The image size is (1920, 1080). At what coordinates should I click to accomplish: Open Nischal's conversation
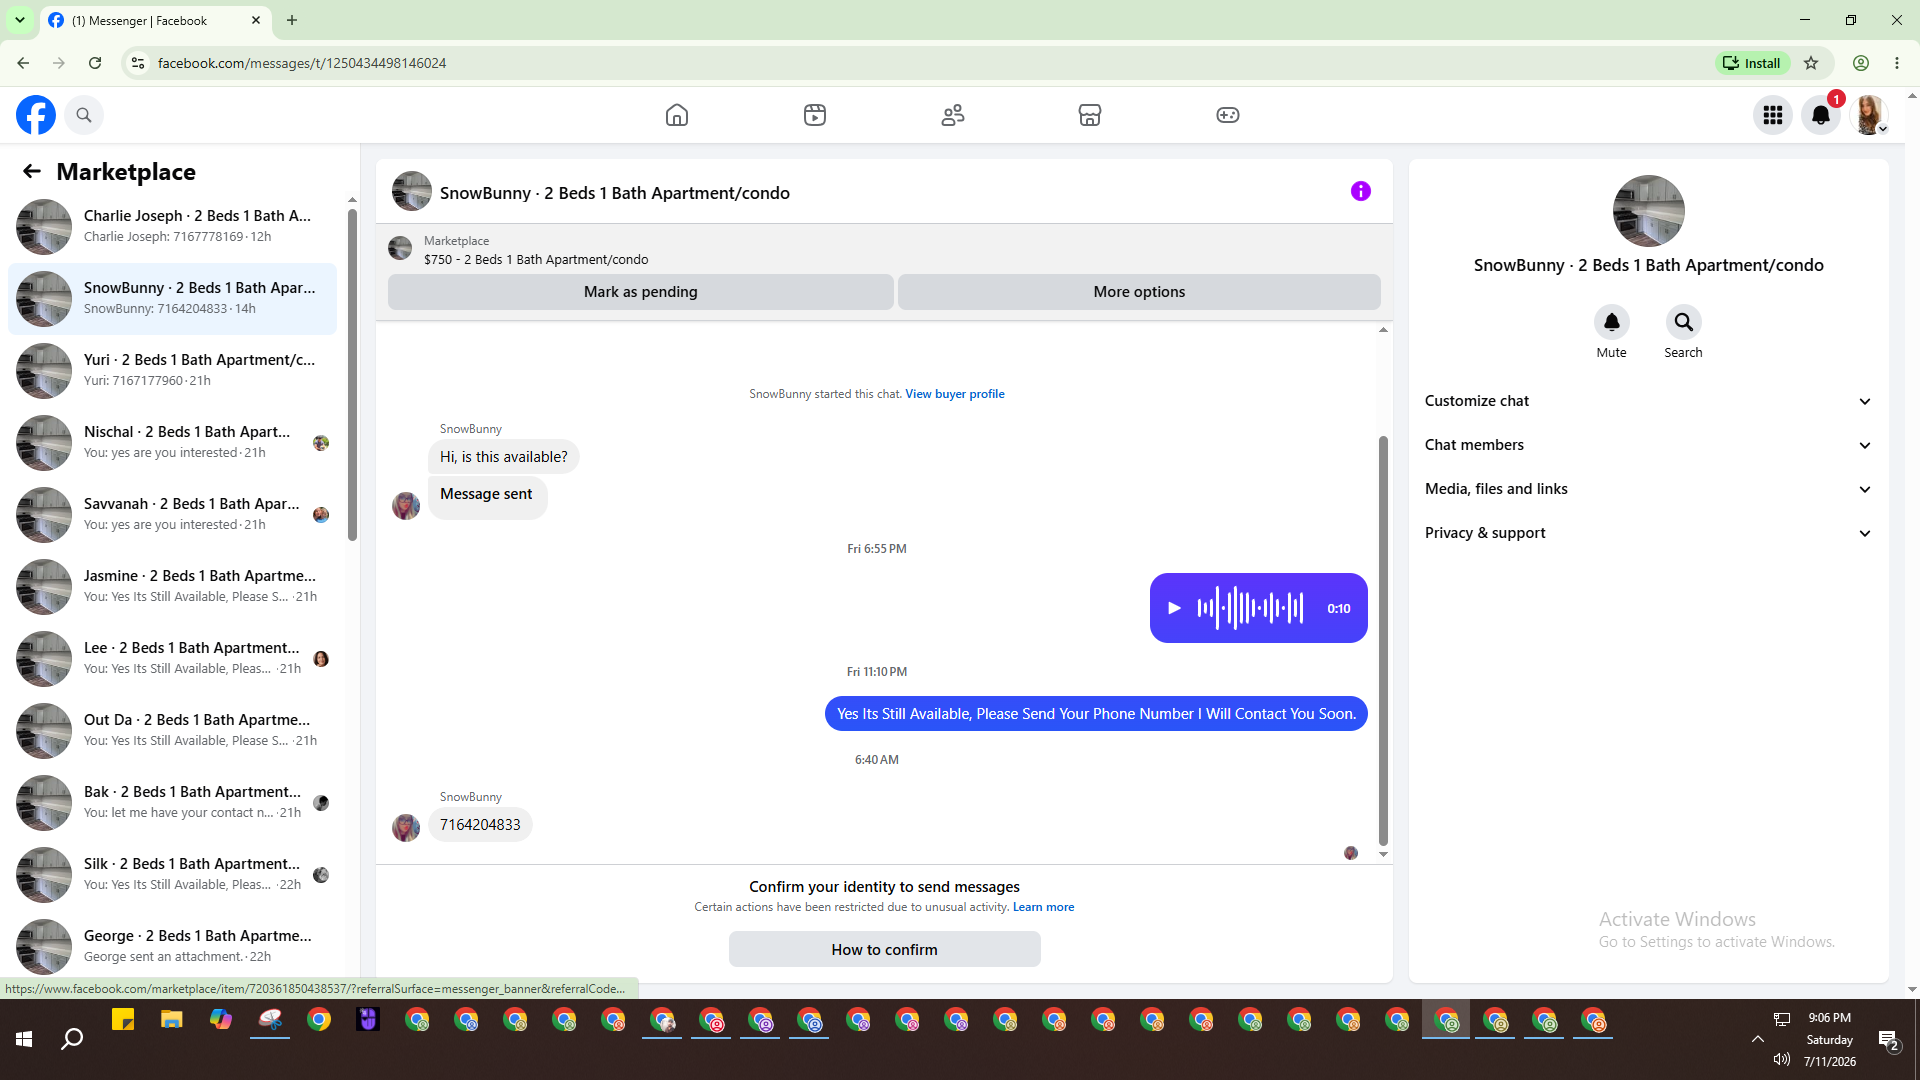tap(172, 442)
